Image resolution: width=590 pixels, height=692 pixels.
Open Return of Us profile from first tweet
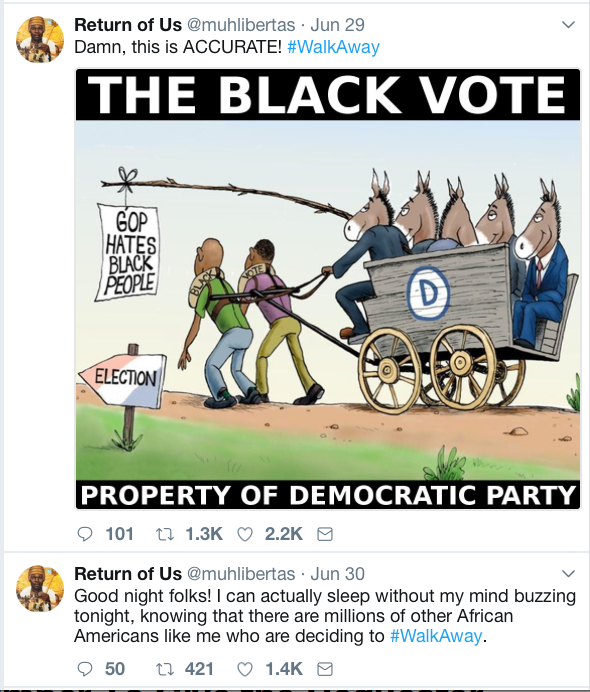pos(128,25)
